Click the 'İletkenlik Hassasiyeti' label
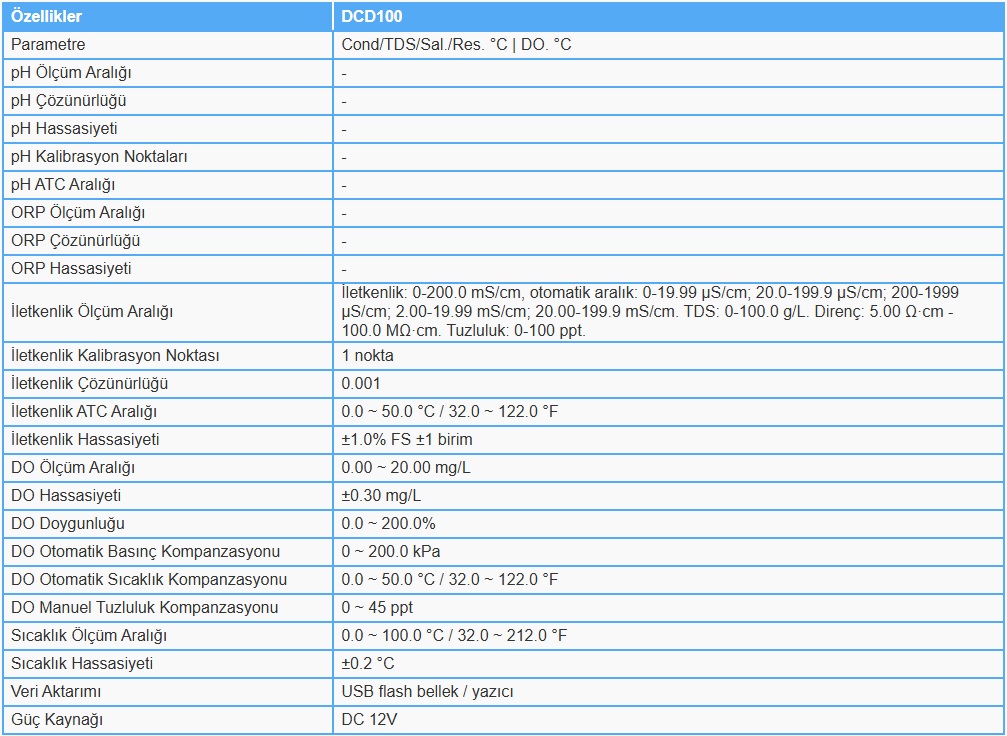1007x736 pixels. (85, 440)
